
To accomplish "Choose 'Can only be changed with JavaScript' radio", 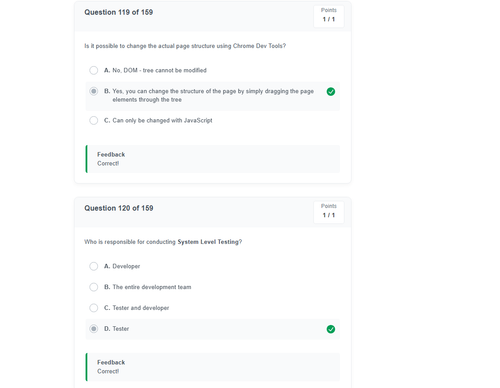I will [94, 120].
